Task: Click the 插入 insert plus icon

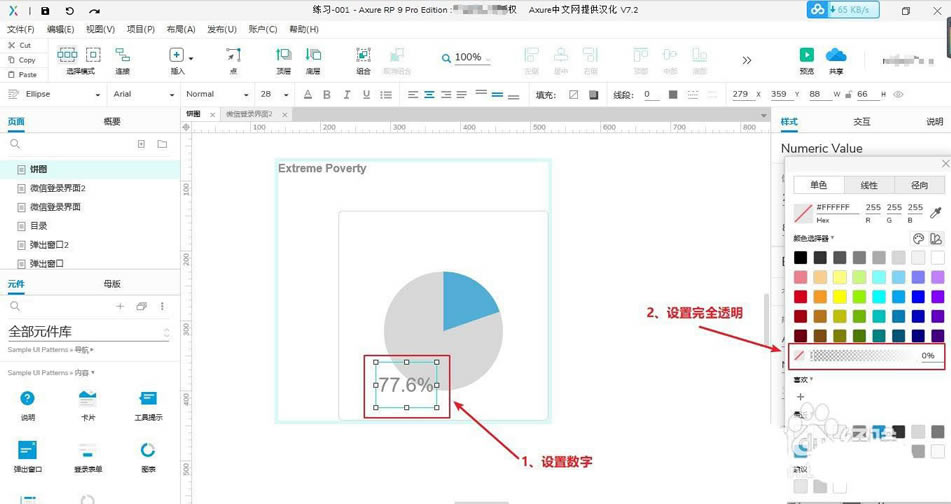Action: point(176,55)
